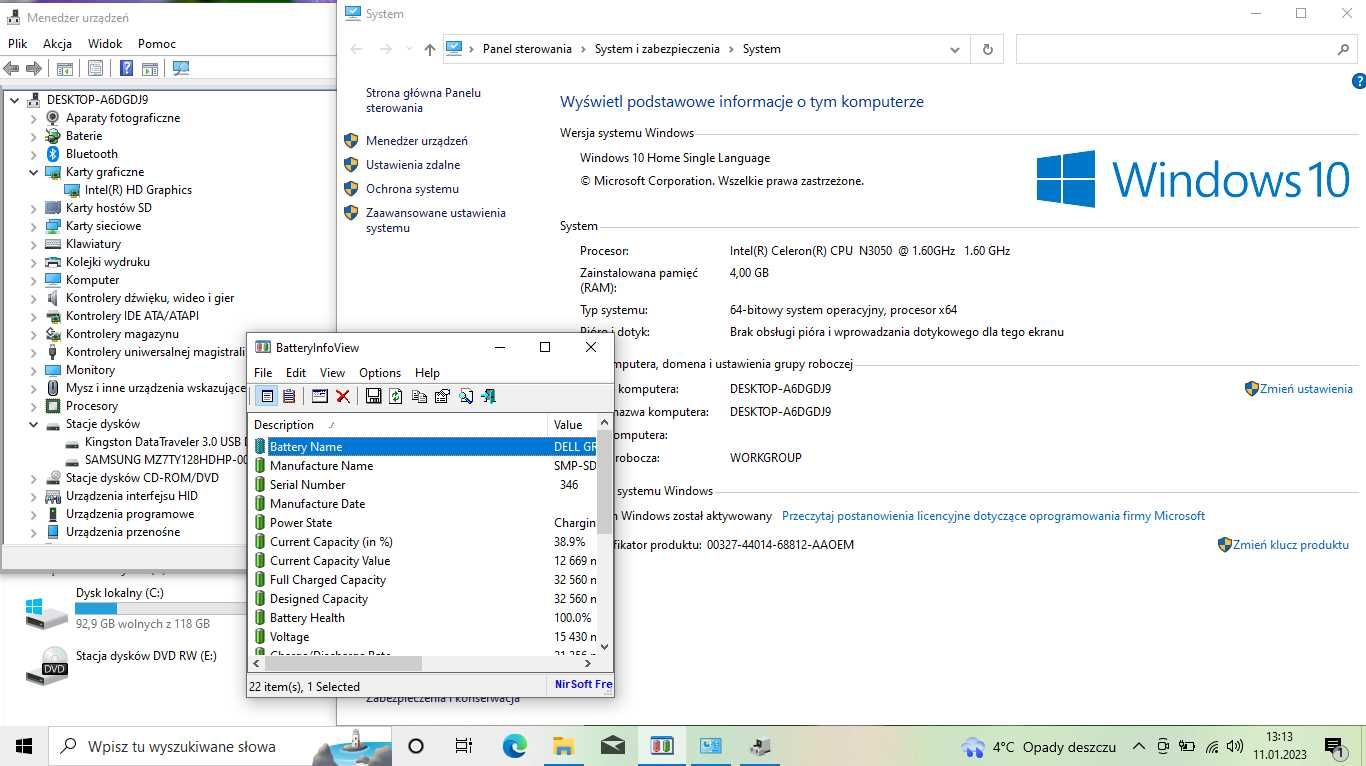Click Windows Start button
The height and width of the screenshot is (766, 1366).
[x=24, y=746]
